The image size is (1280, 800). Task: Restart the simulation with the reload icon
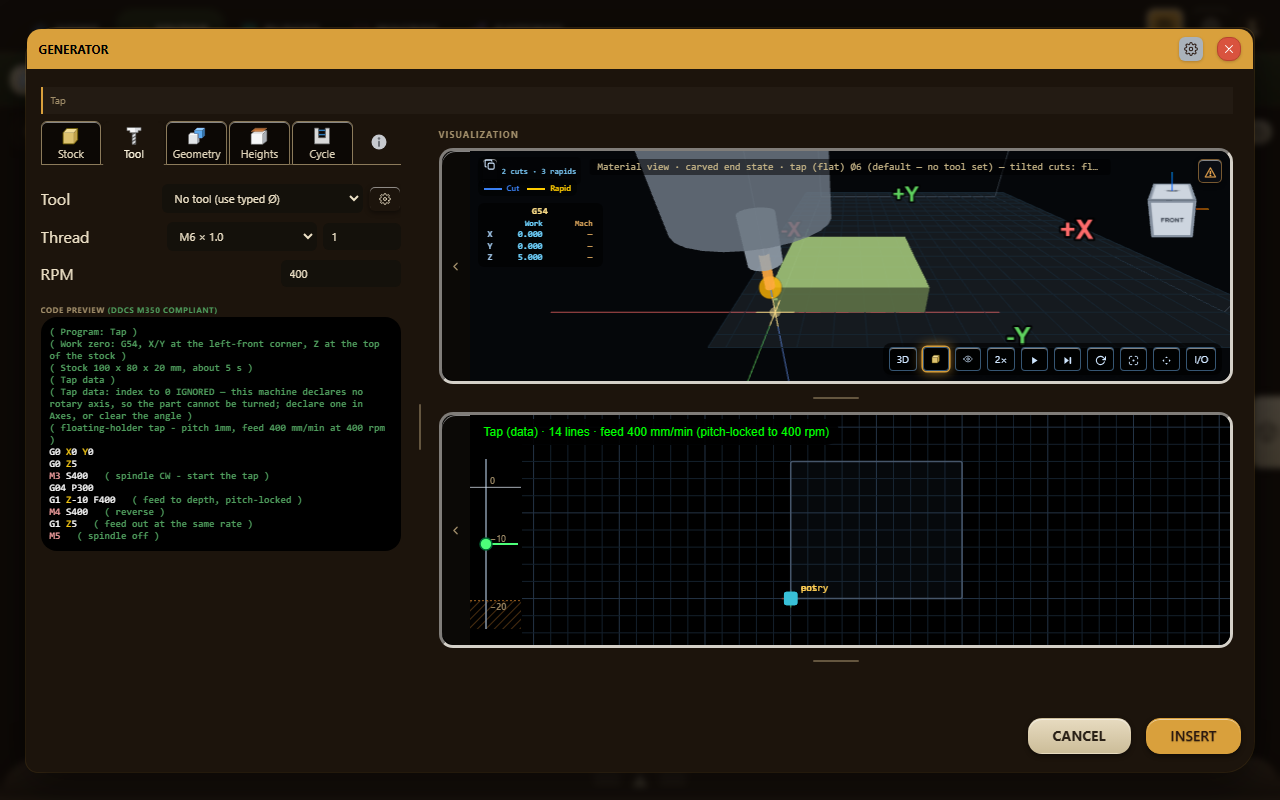[x=1100, y=359]
